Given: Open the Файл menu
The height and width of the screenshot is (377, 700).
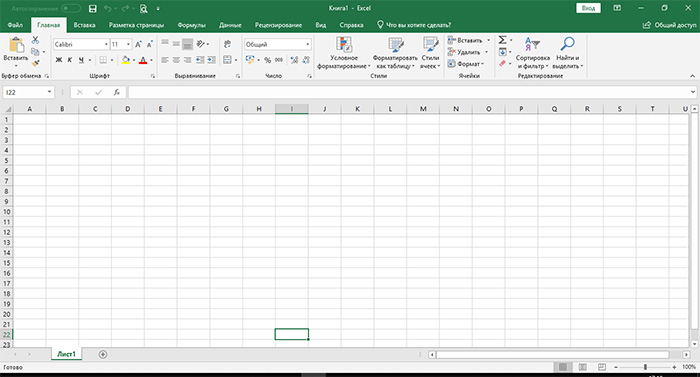Looking at the screenshot, I should point(15,25).
